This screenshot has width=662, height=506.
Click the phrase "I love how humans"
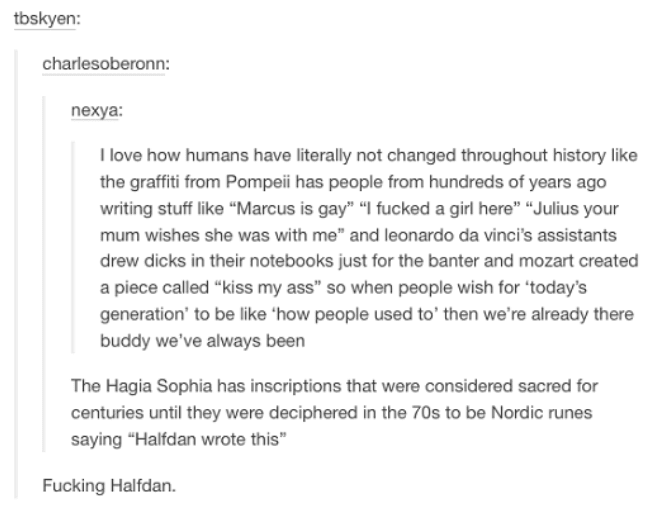174,155
